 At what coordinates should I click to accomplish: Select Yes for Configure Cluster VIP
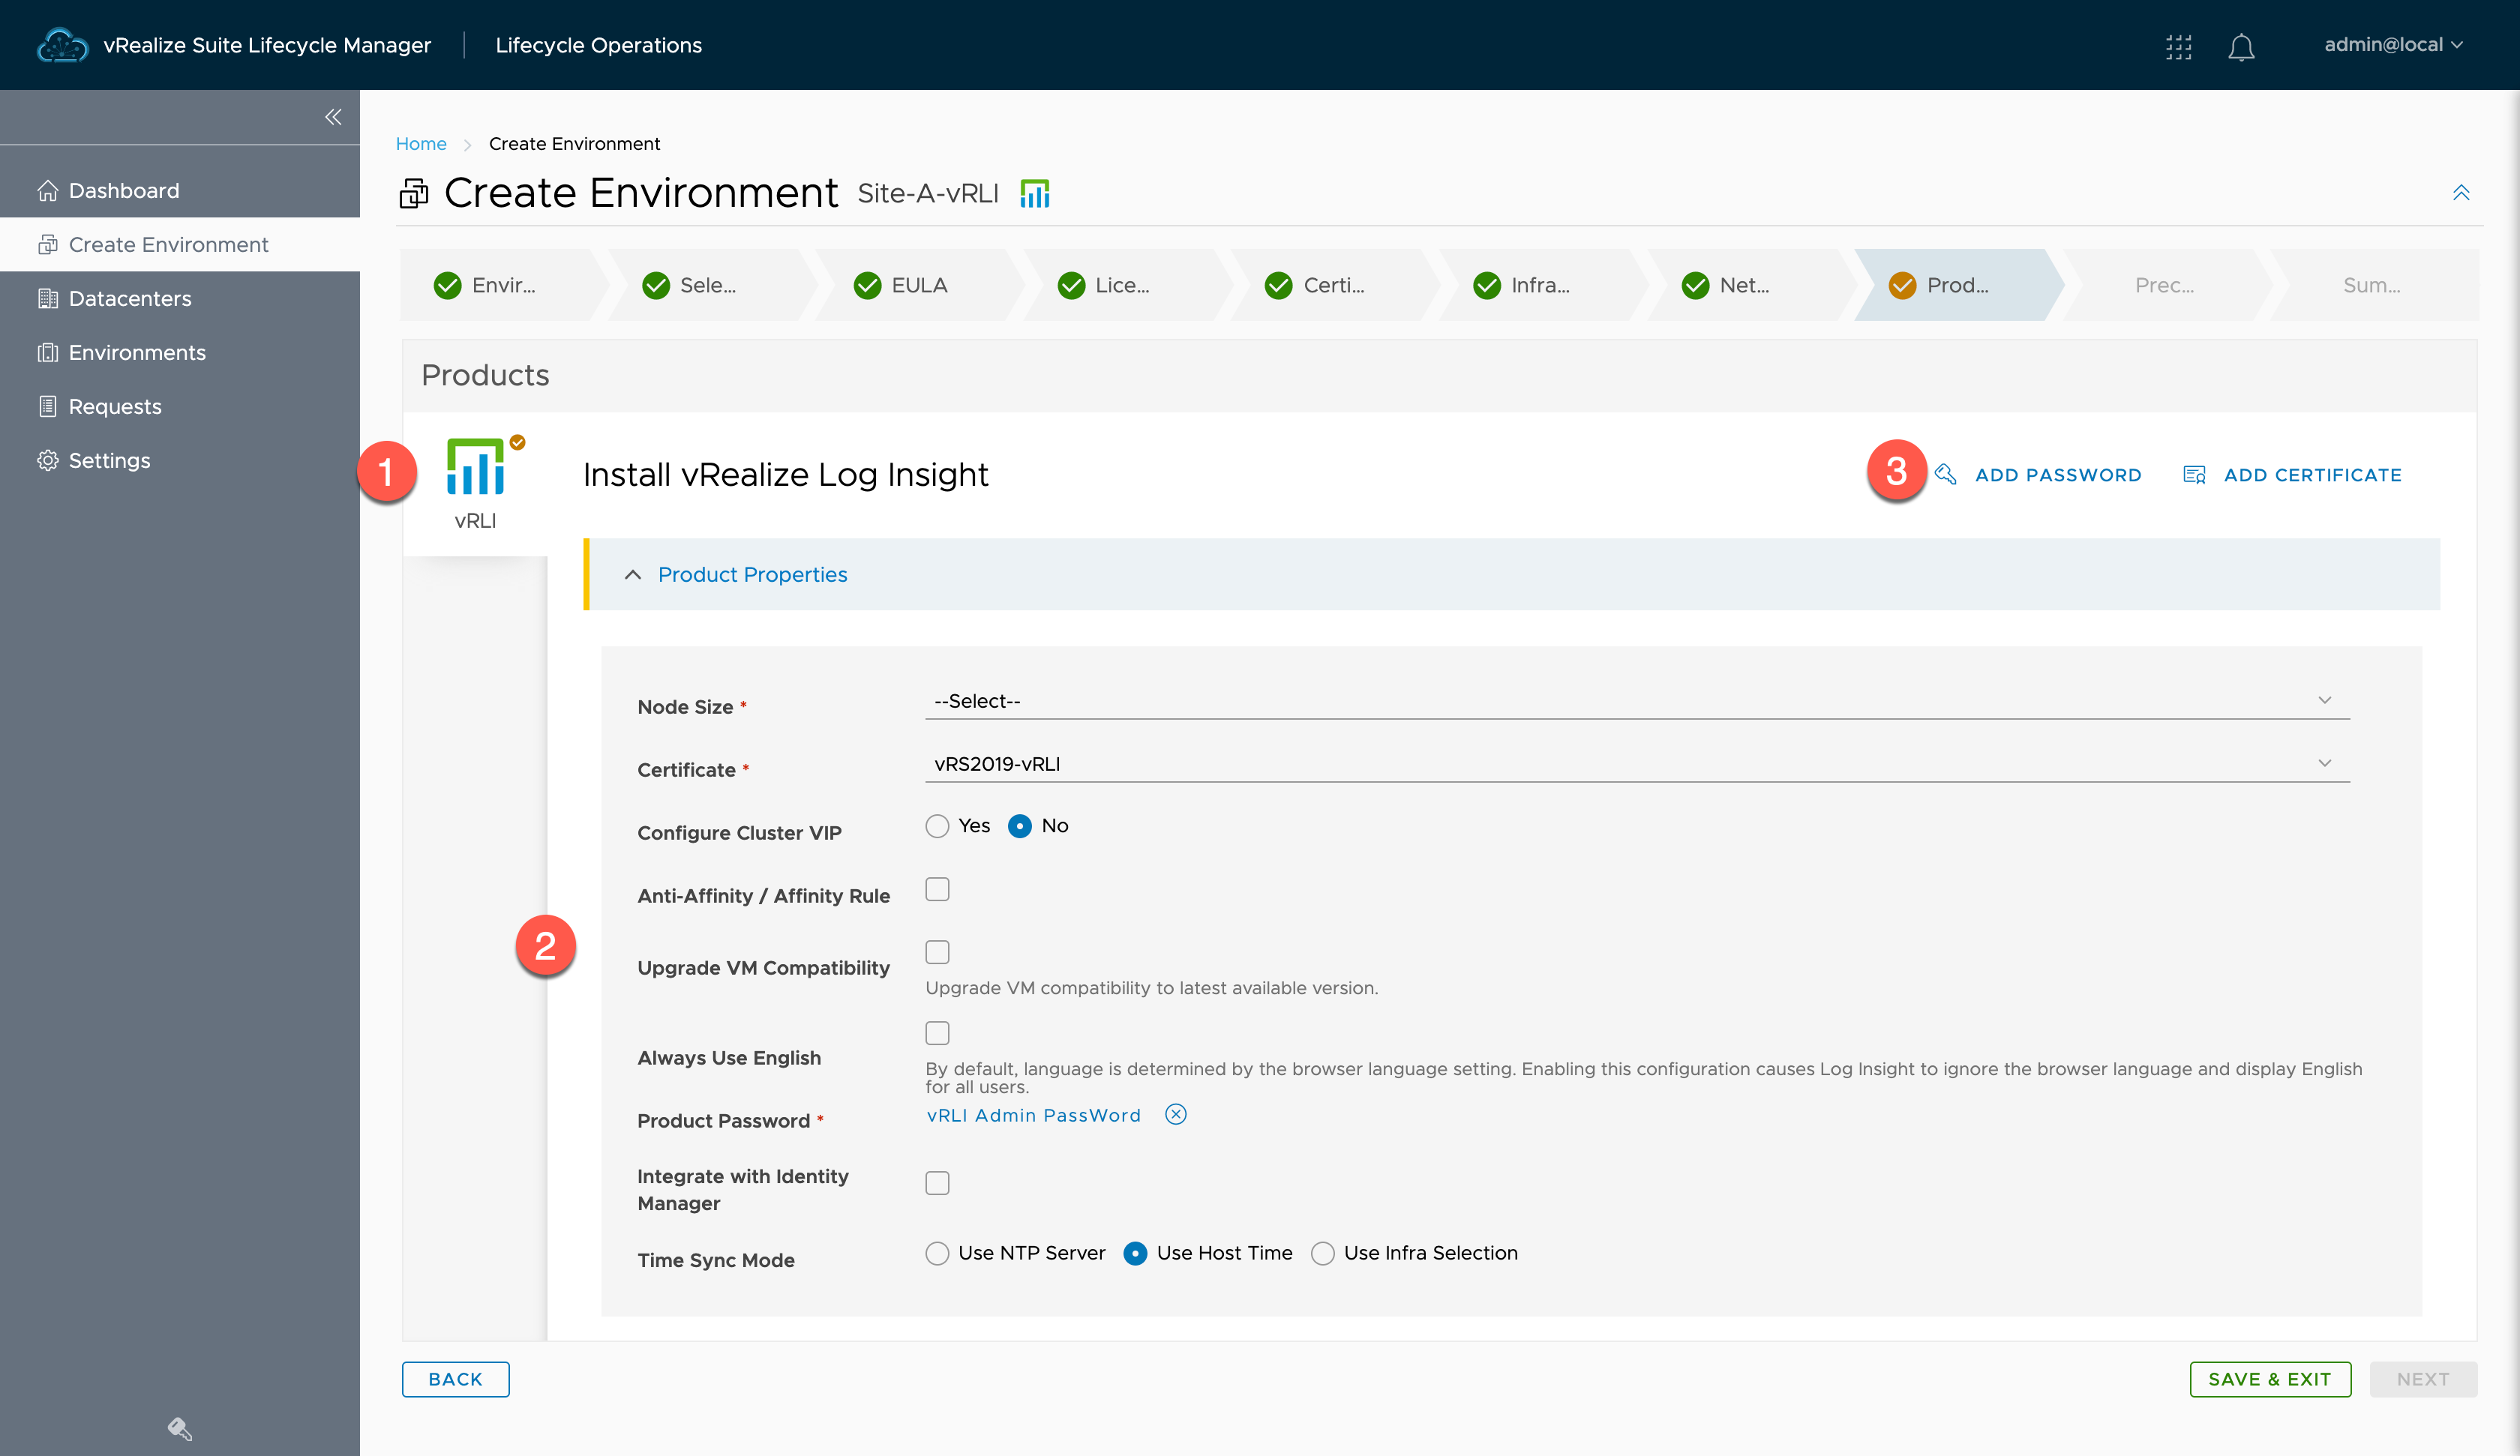coord(936,825)
